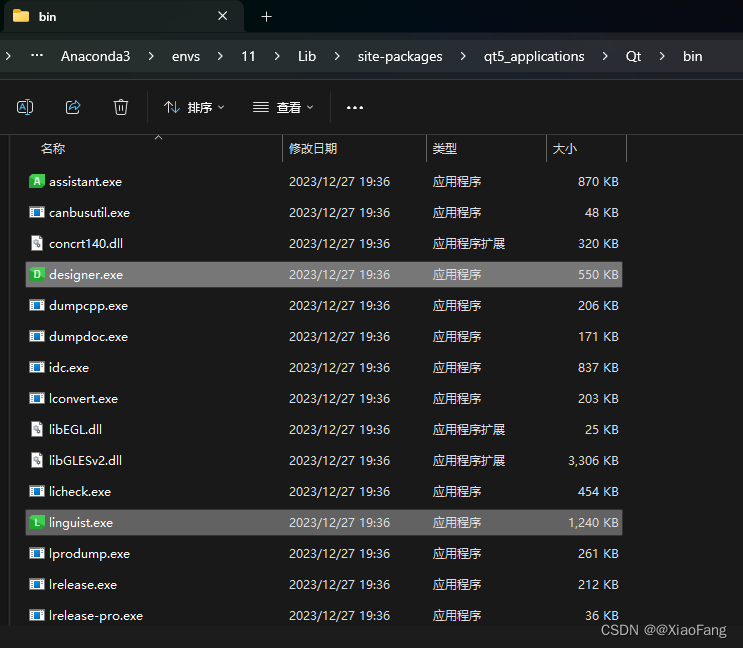Click the dumpdoc.exe file icon
The width and height of the screenshot is (743, 648).
point(36,336)
